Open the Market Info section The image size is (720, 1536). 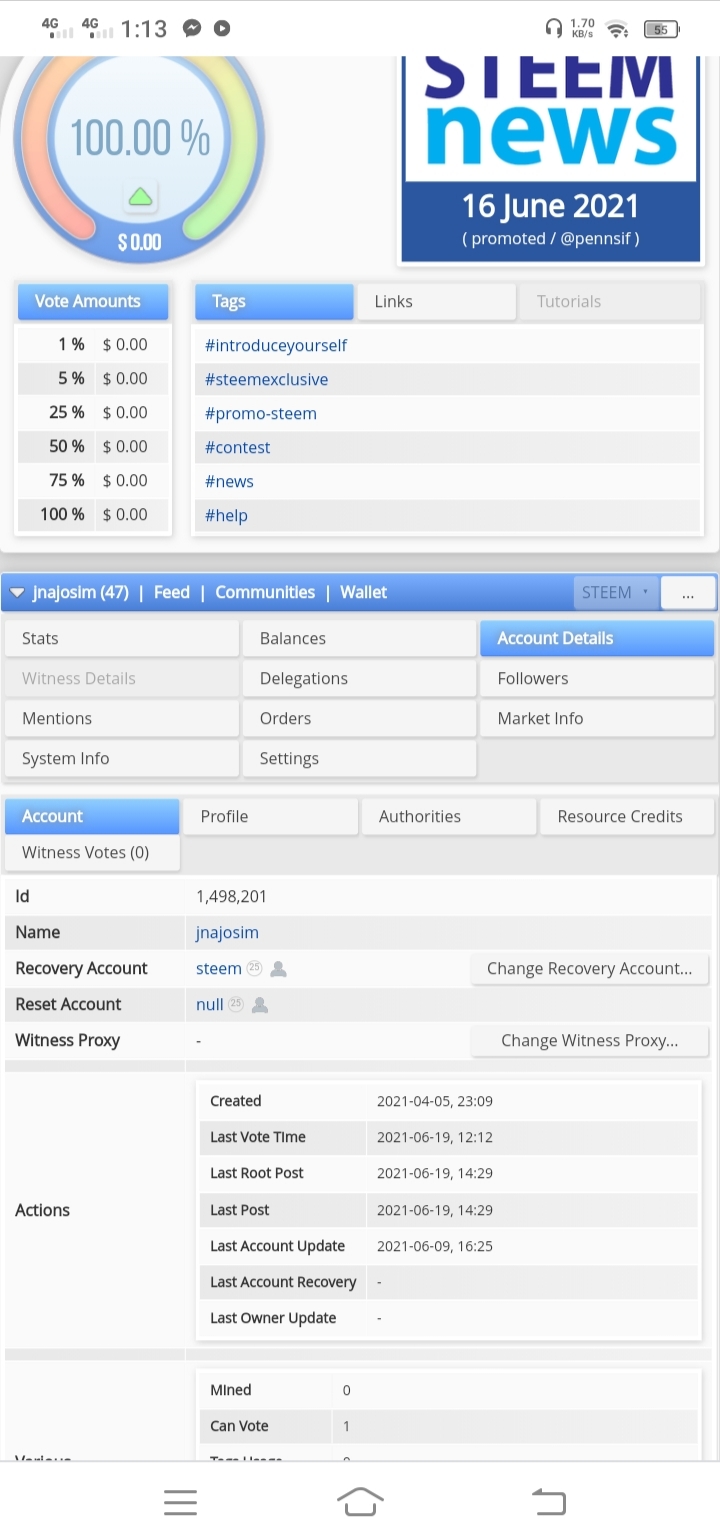[597, 718]
